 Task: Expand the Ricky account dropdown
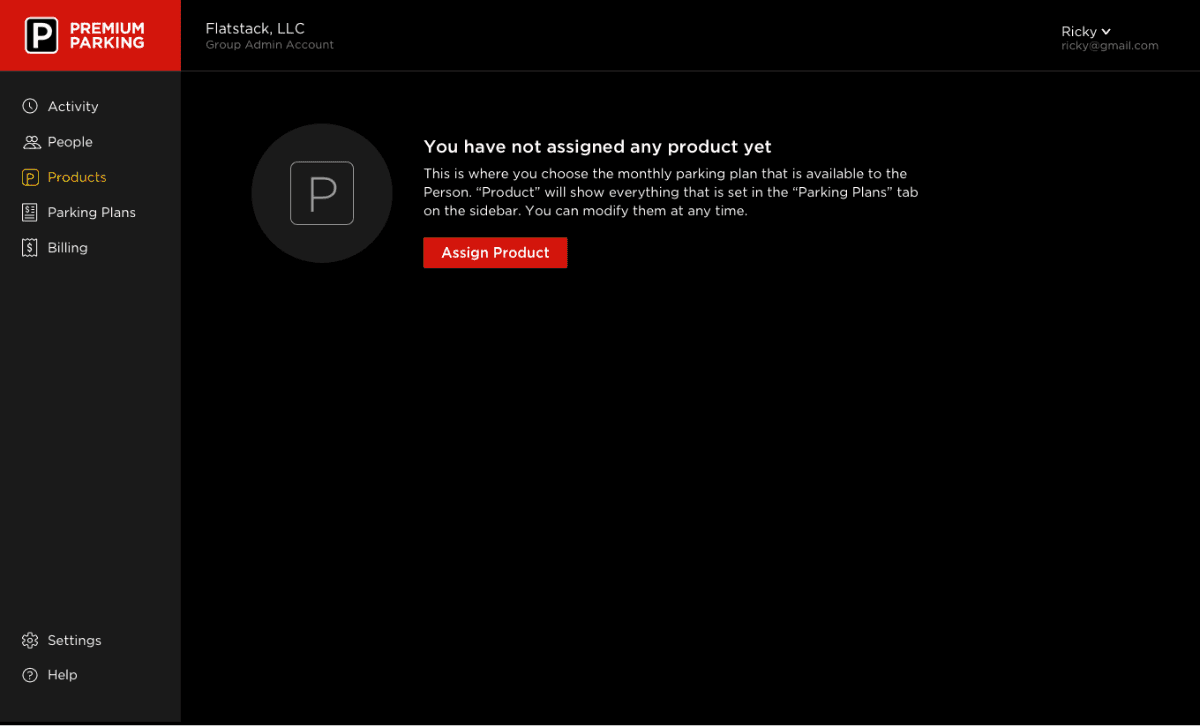point(1085,31)
